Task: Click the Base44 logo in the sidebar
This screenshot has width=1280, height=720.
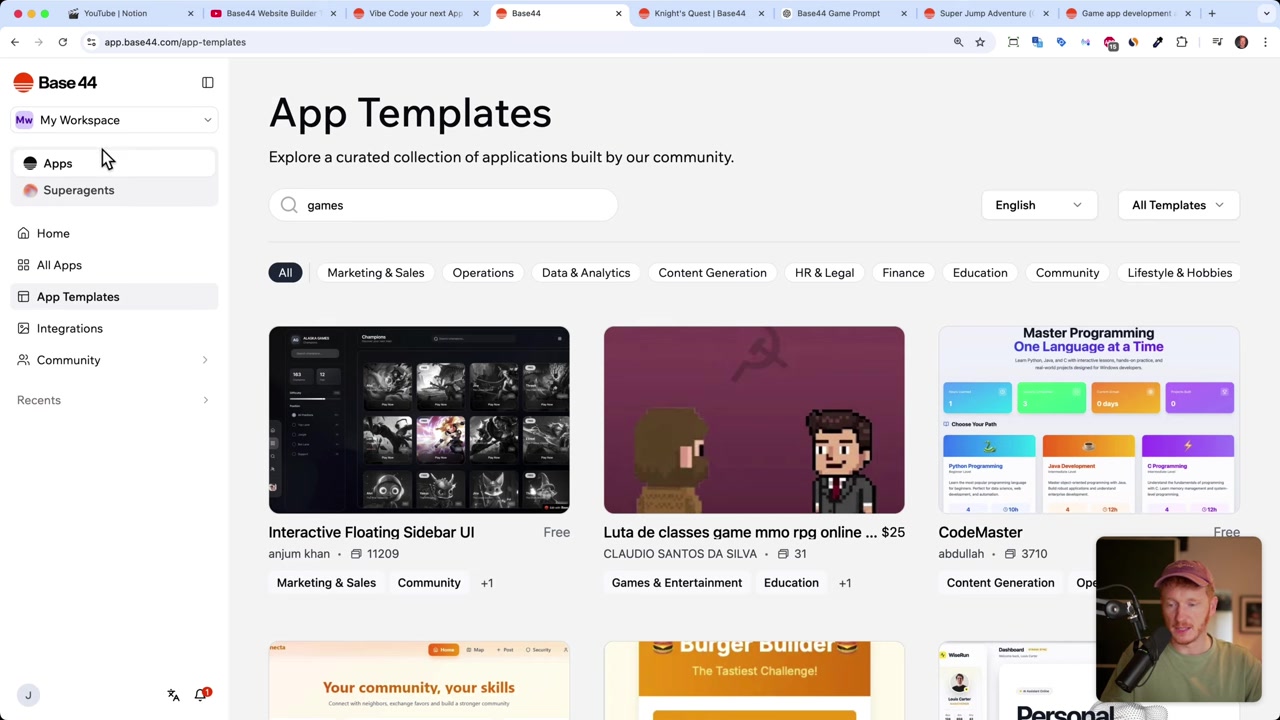Action: click(55, 83)
